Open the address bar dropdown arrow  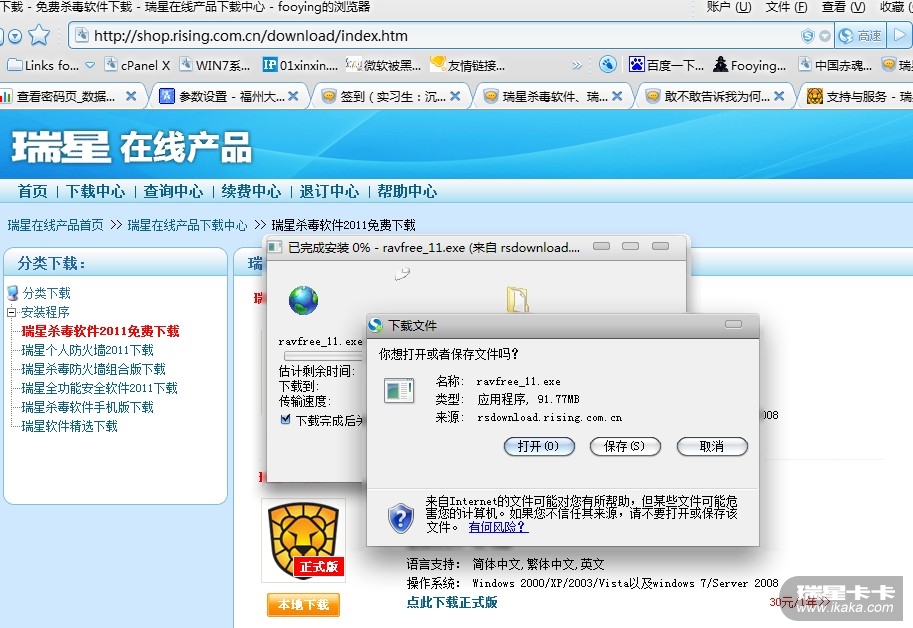(824, 36)
